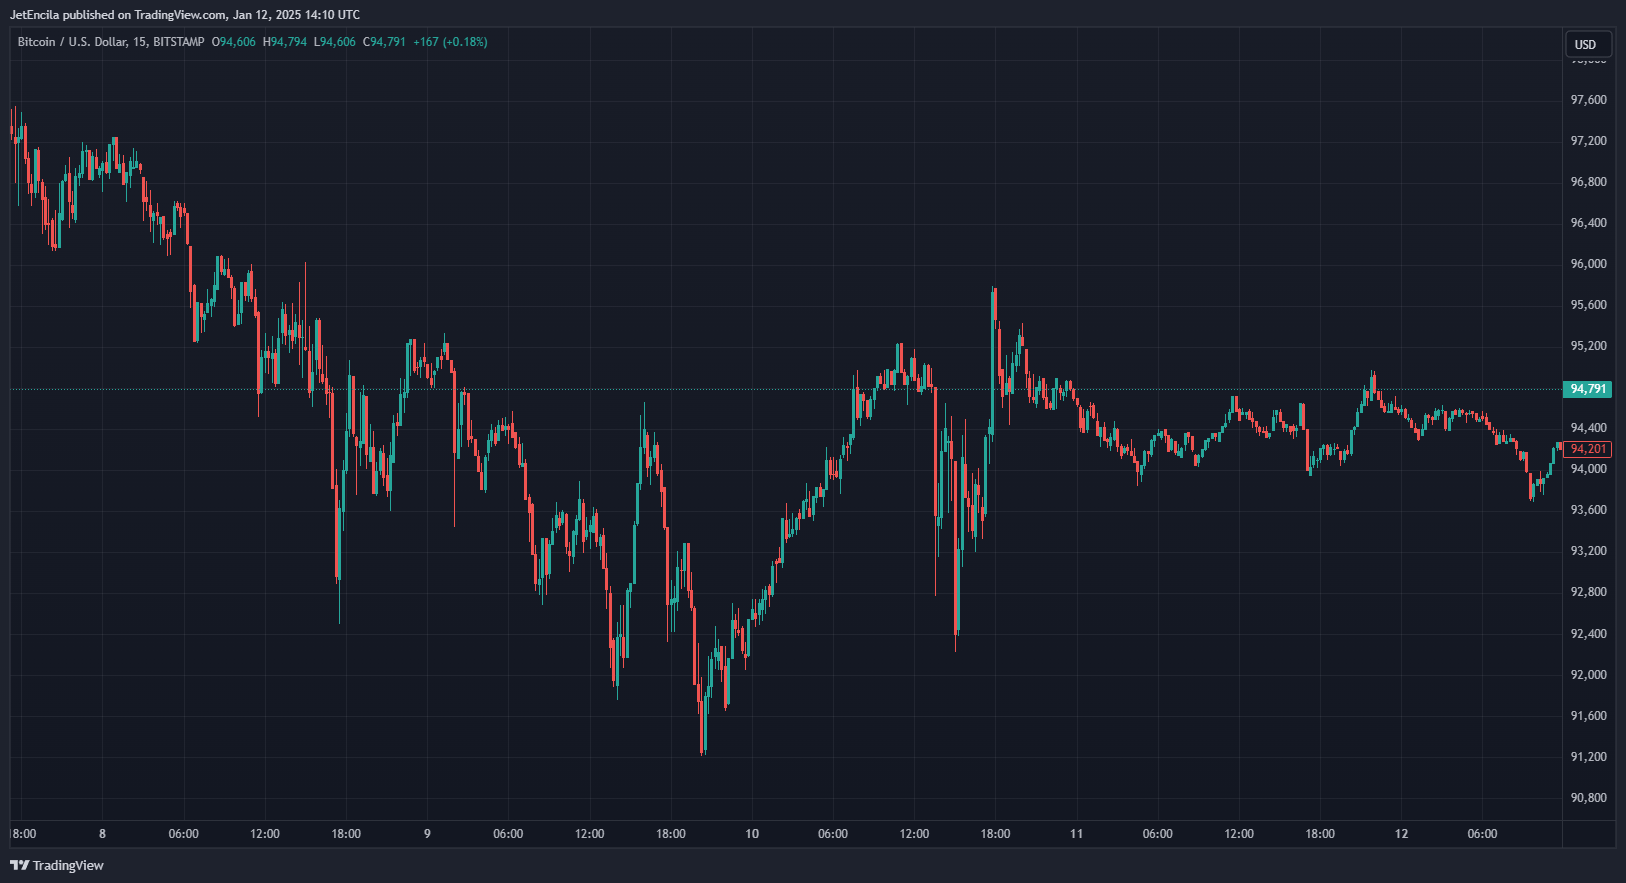
Task: Click the 90,800 price scale label
Action: [x=1588, y=798]
